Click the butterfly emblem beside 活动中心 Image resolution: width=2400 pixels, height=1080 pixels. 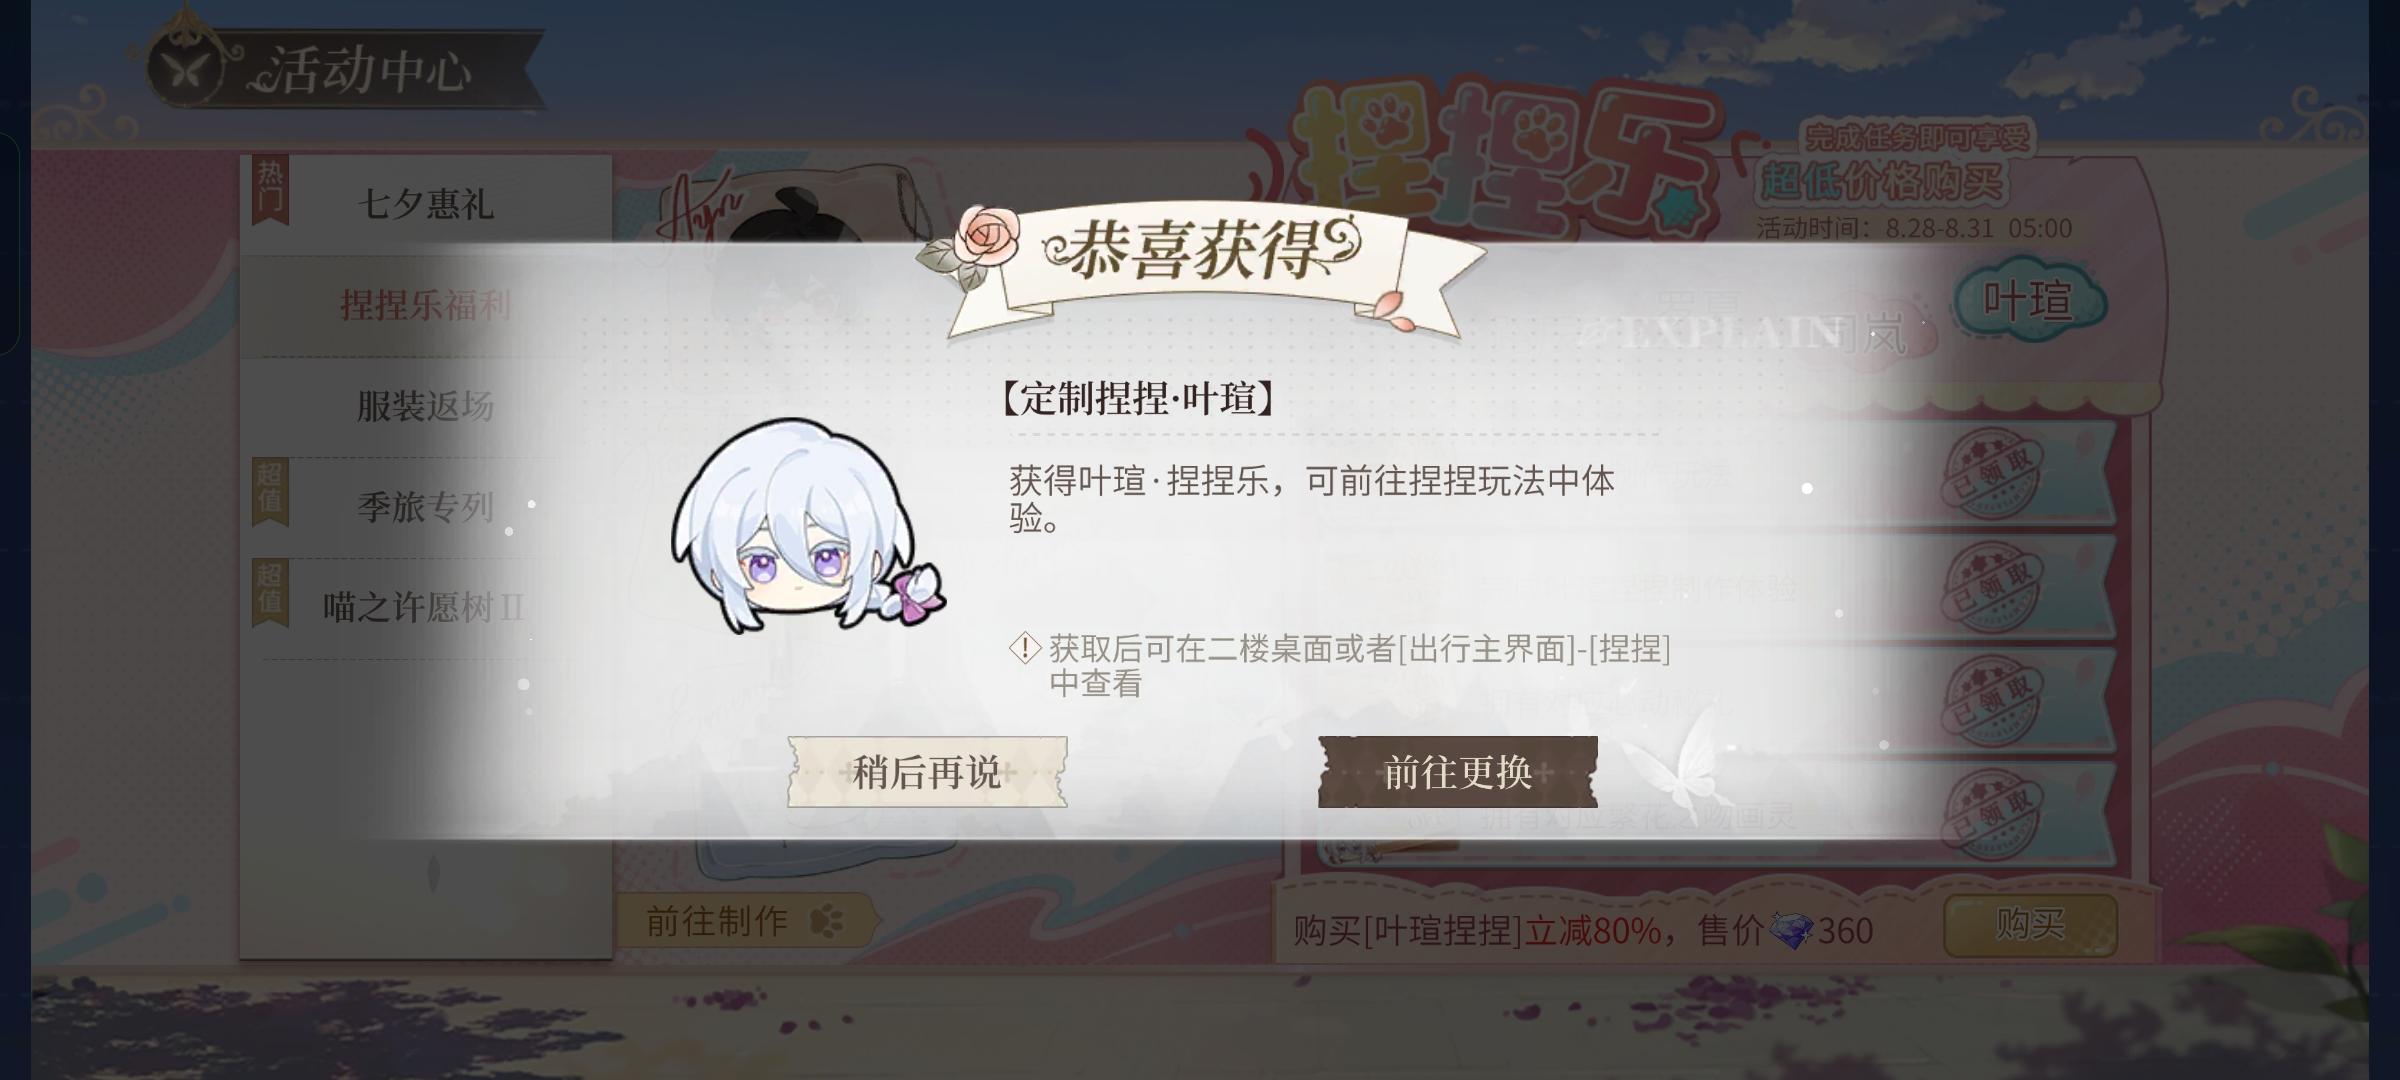point(187,68)
